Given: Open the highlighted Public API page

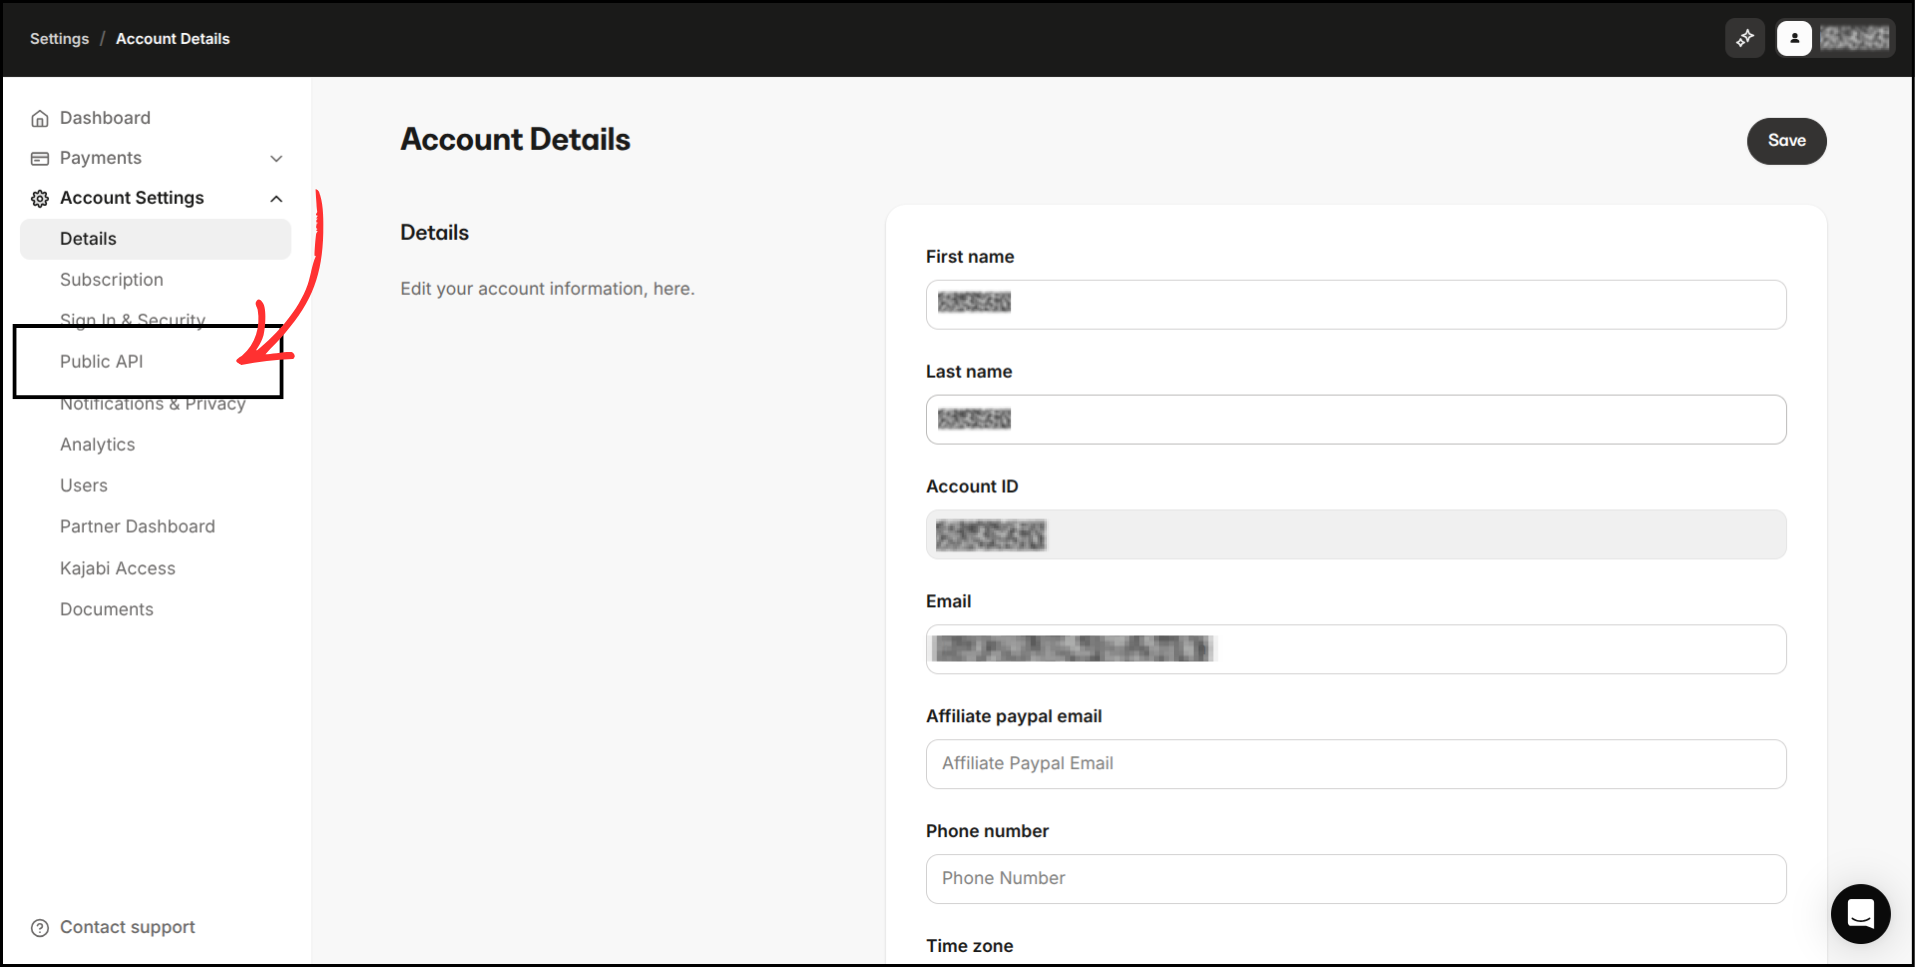Looking at the screenshot, I should click(101, 361).
